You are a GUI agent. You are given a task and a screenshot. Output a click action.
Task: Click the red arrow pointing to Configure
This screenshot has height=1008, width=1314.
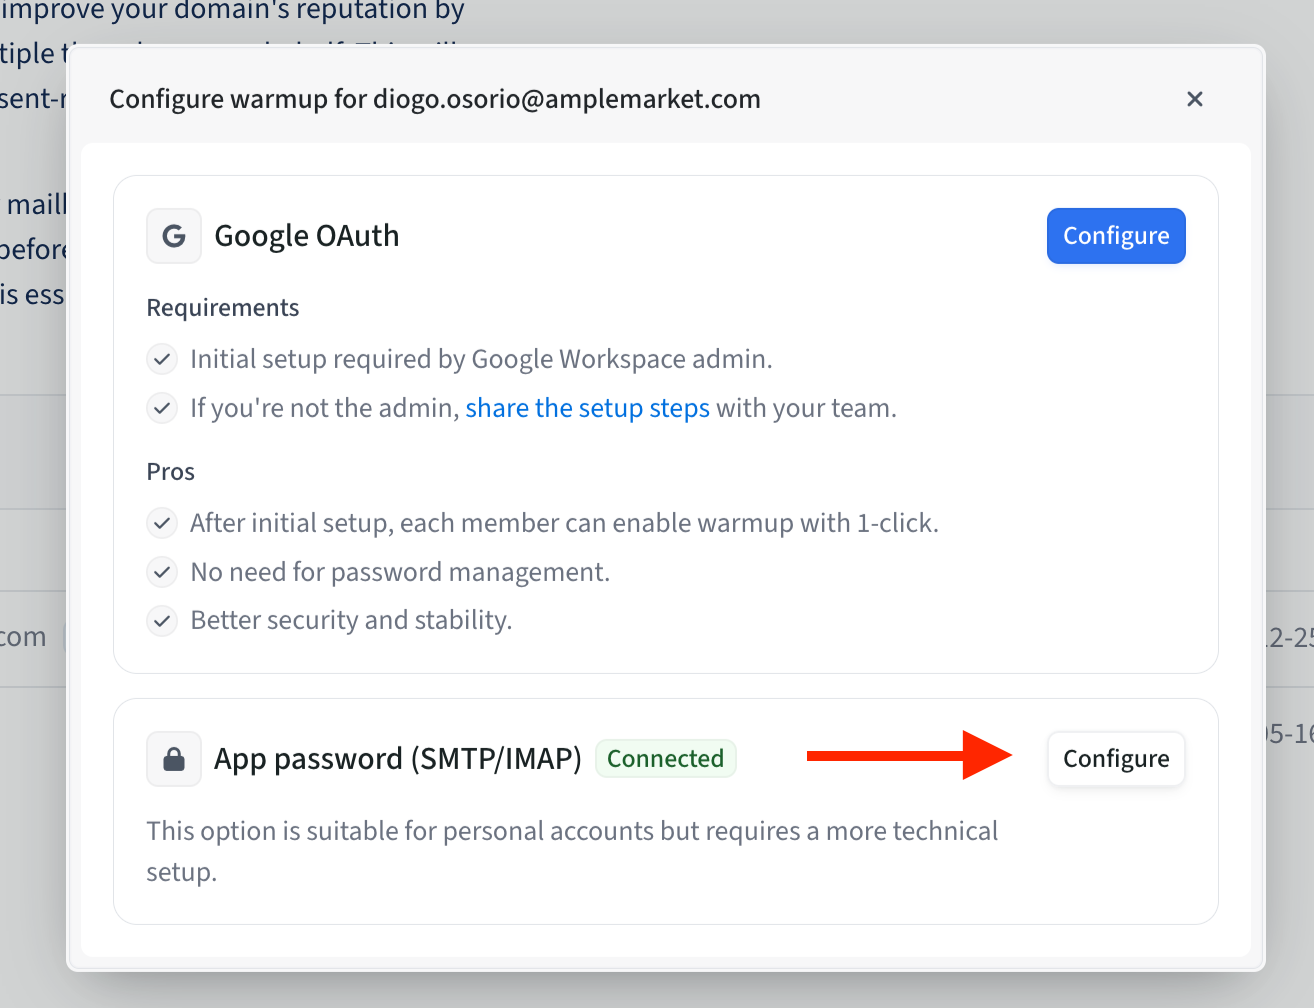tap(908, 755)
